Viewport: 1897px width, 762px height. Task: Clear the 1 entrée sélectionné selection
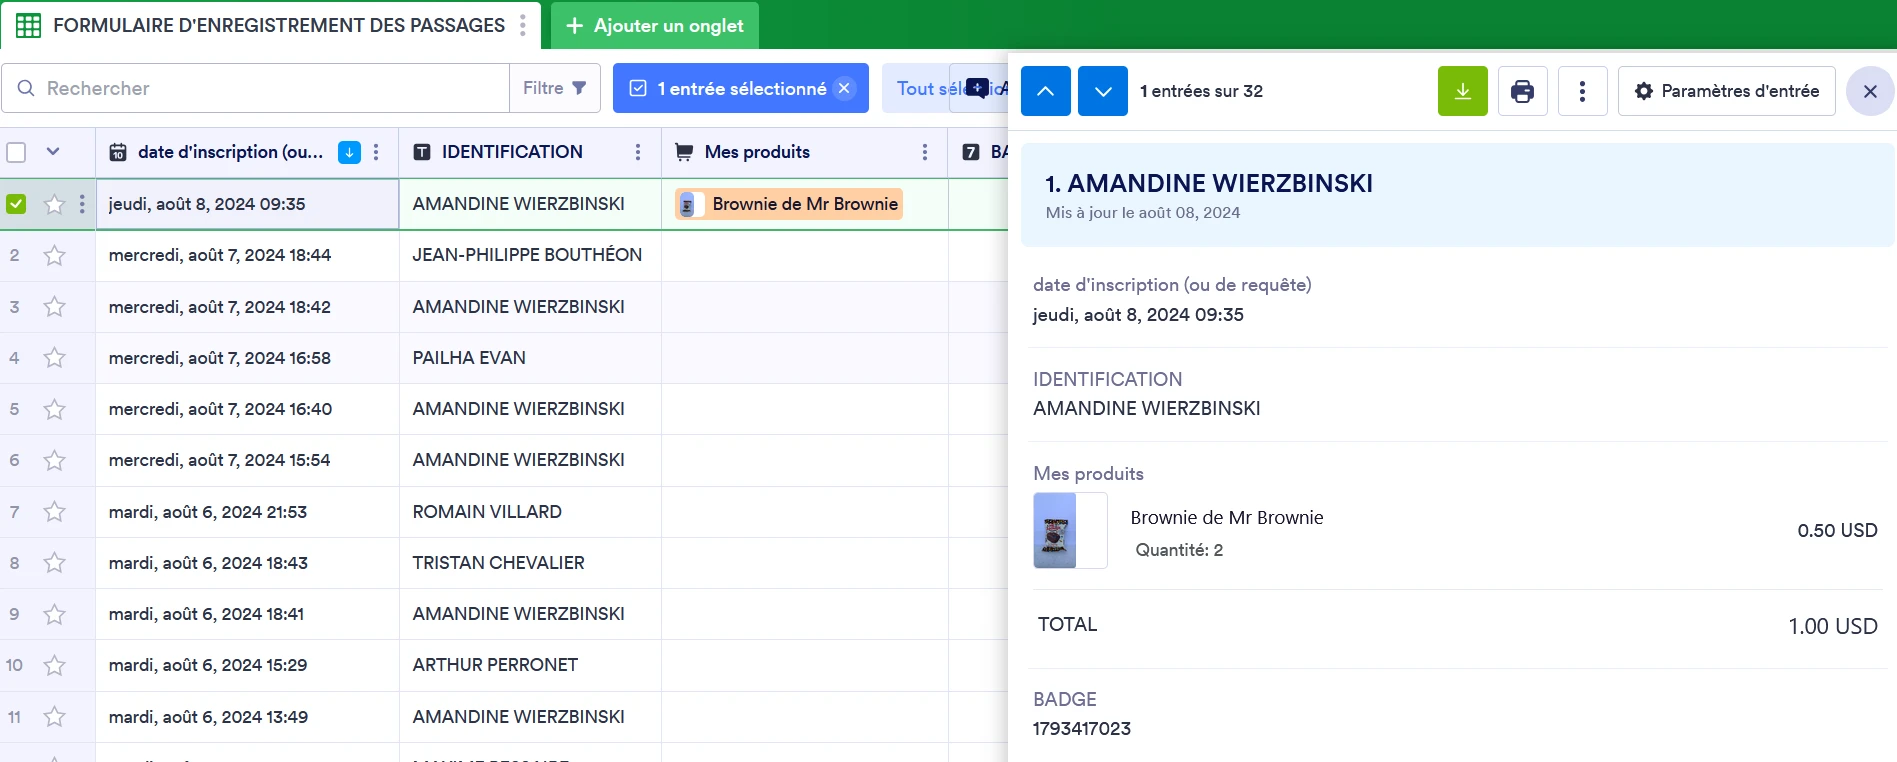[x=844, y=88]
